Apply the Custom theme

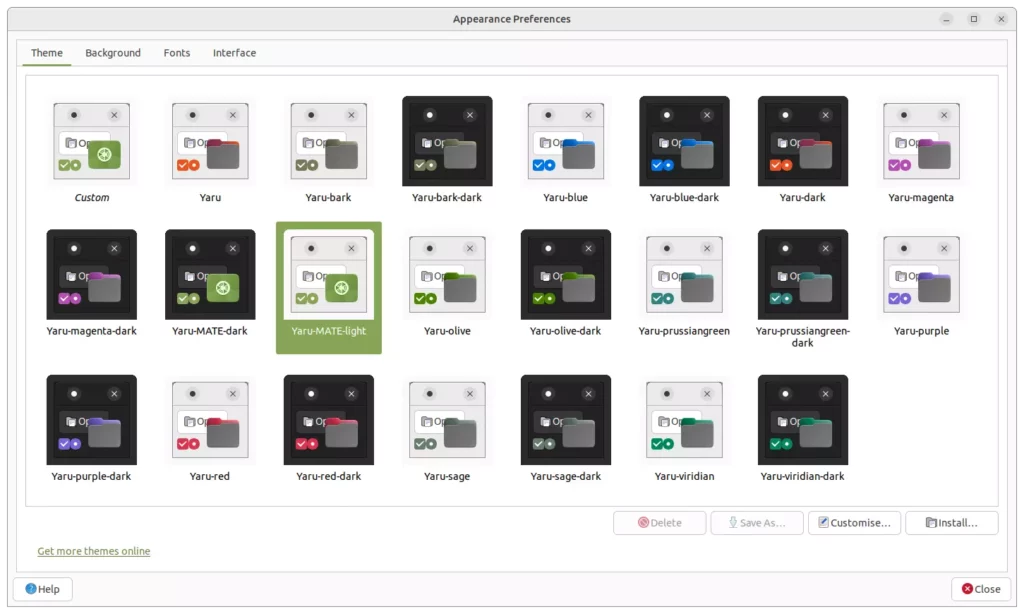point(91,141)
